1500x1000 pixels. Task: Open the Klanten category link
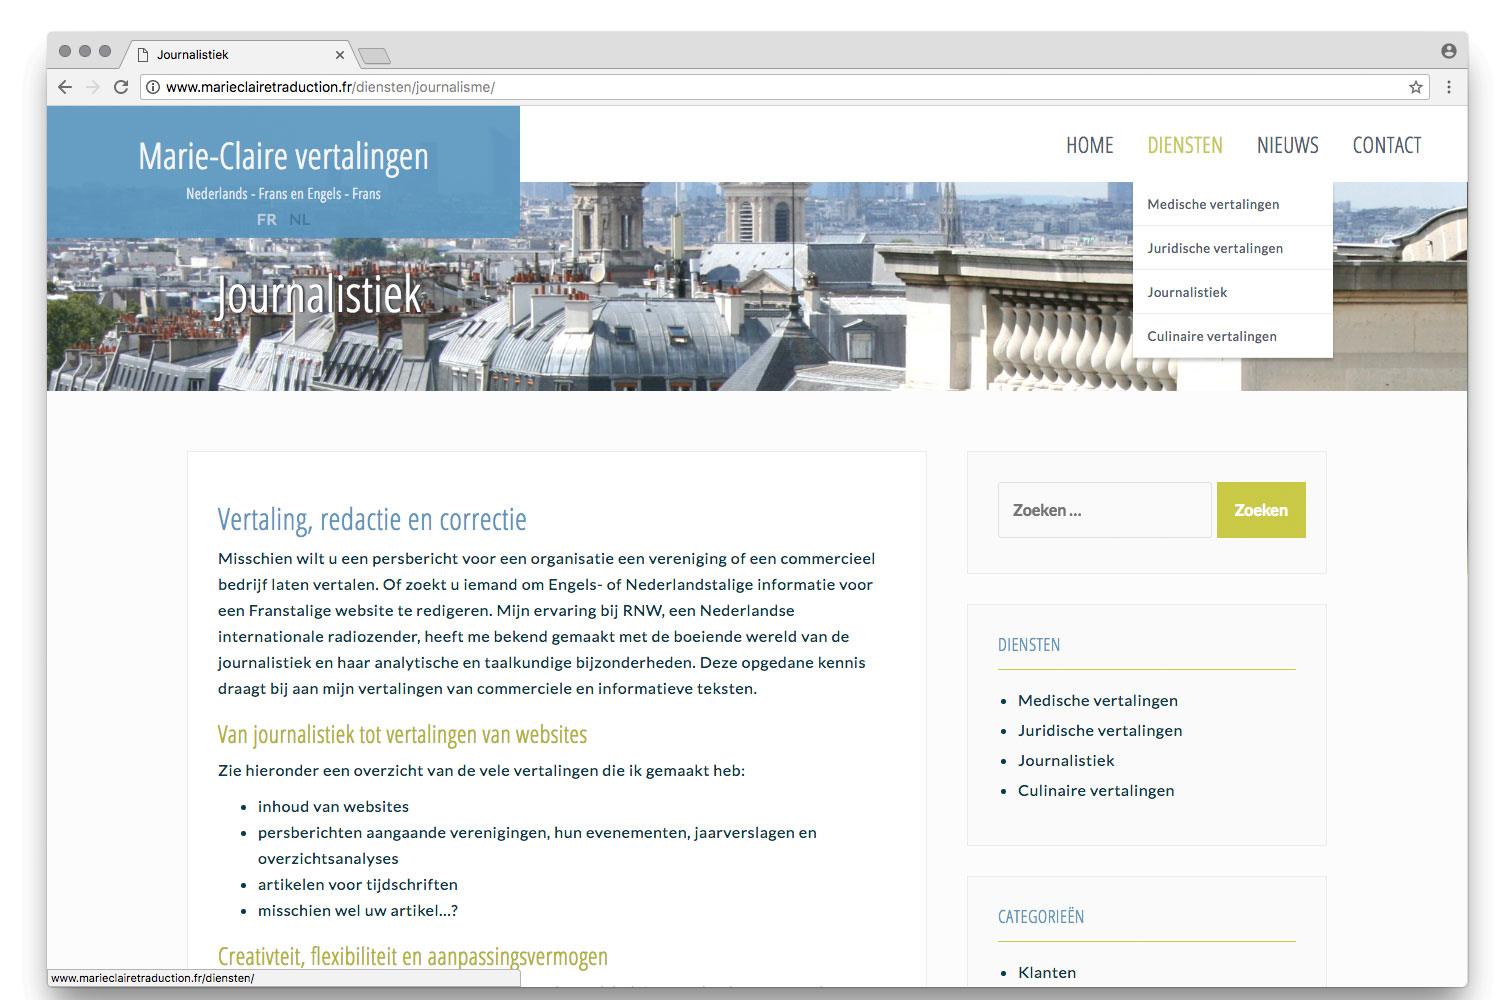coord(1047,972)
